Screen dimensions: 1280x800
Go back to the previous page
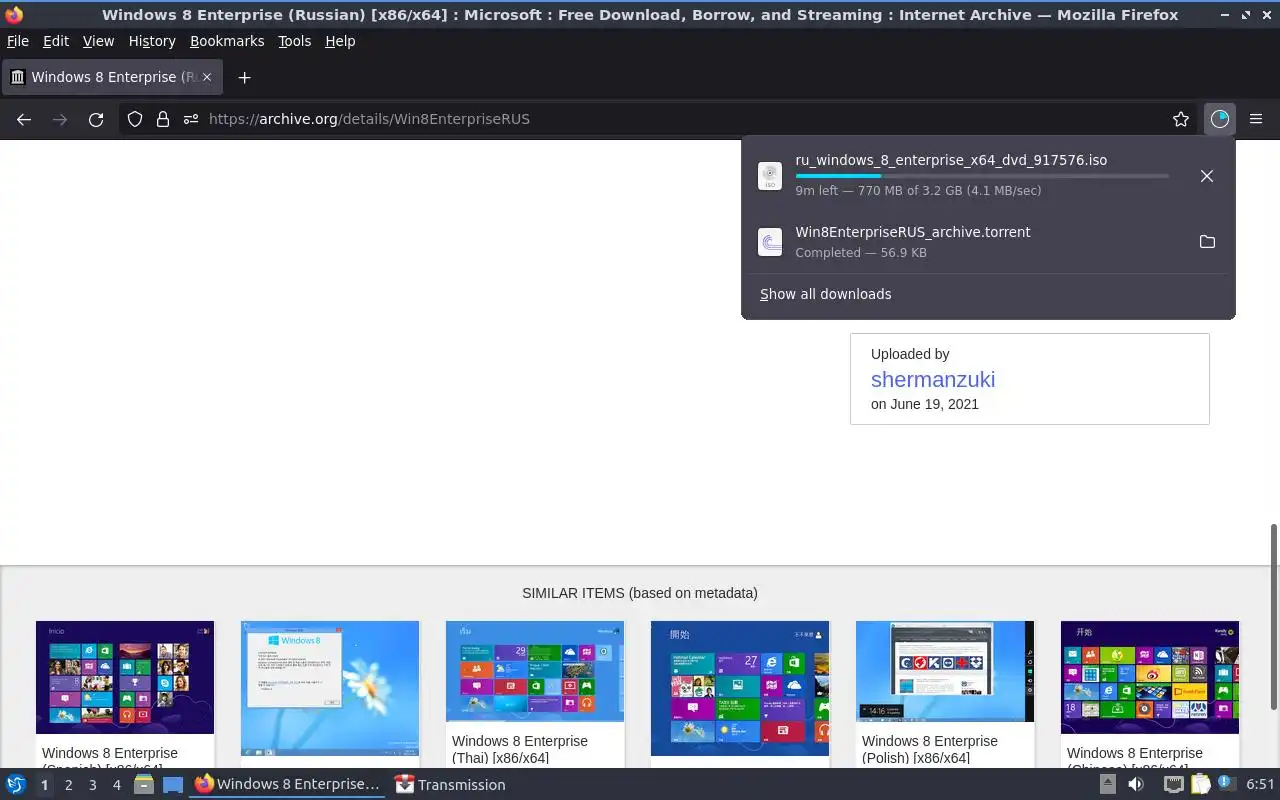(24, 119)
